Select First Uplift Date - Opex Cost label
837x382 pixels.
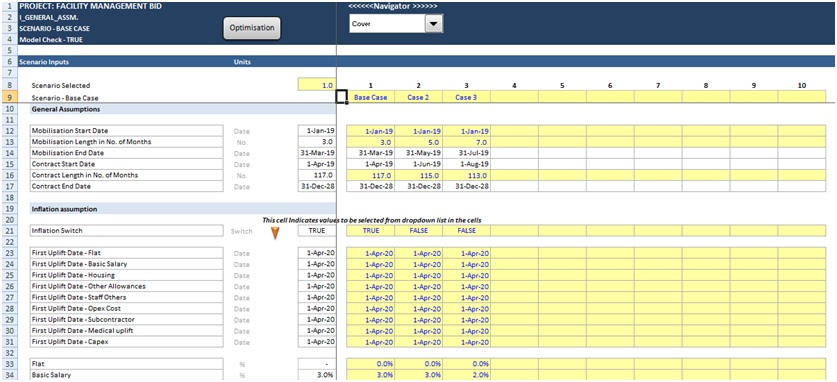click(x=127, y=308)
